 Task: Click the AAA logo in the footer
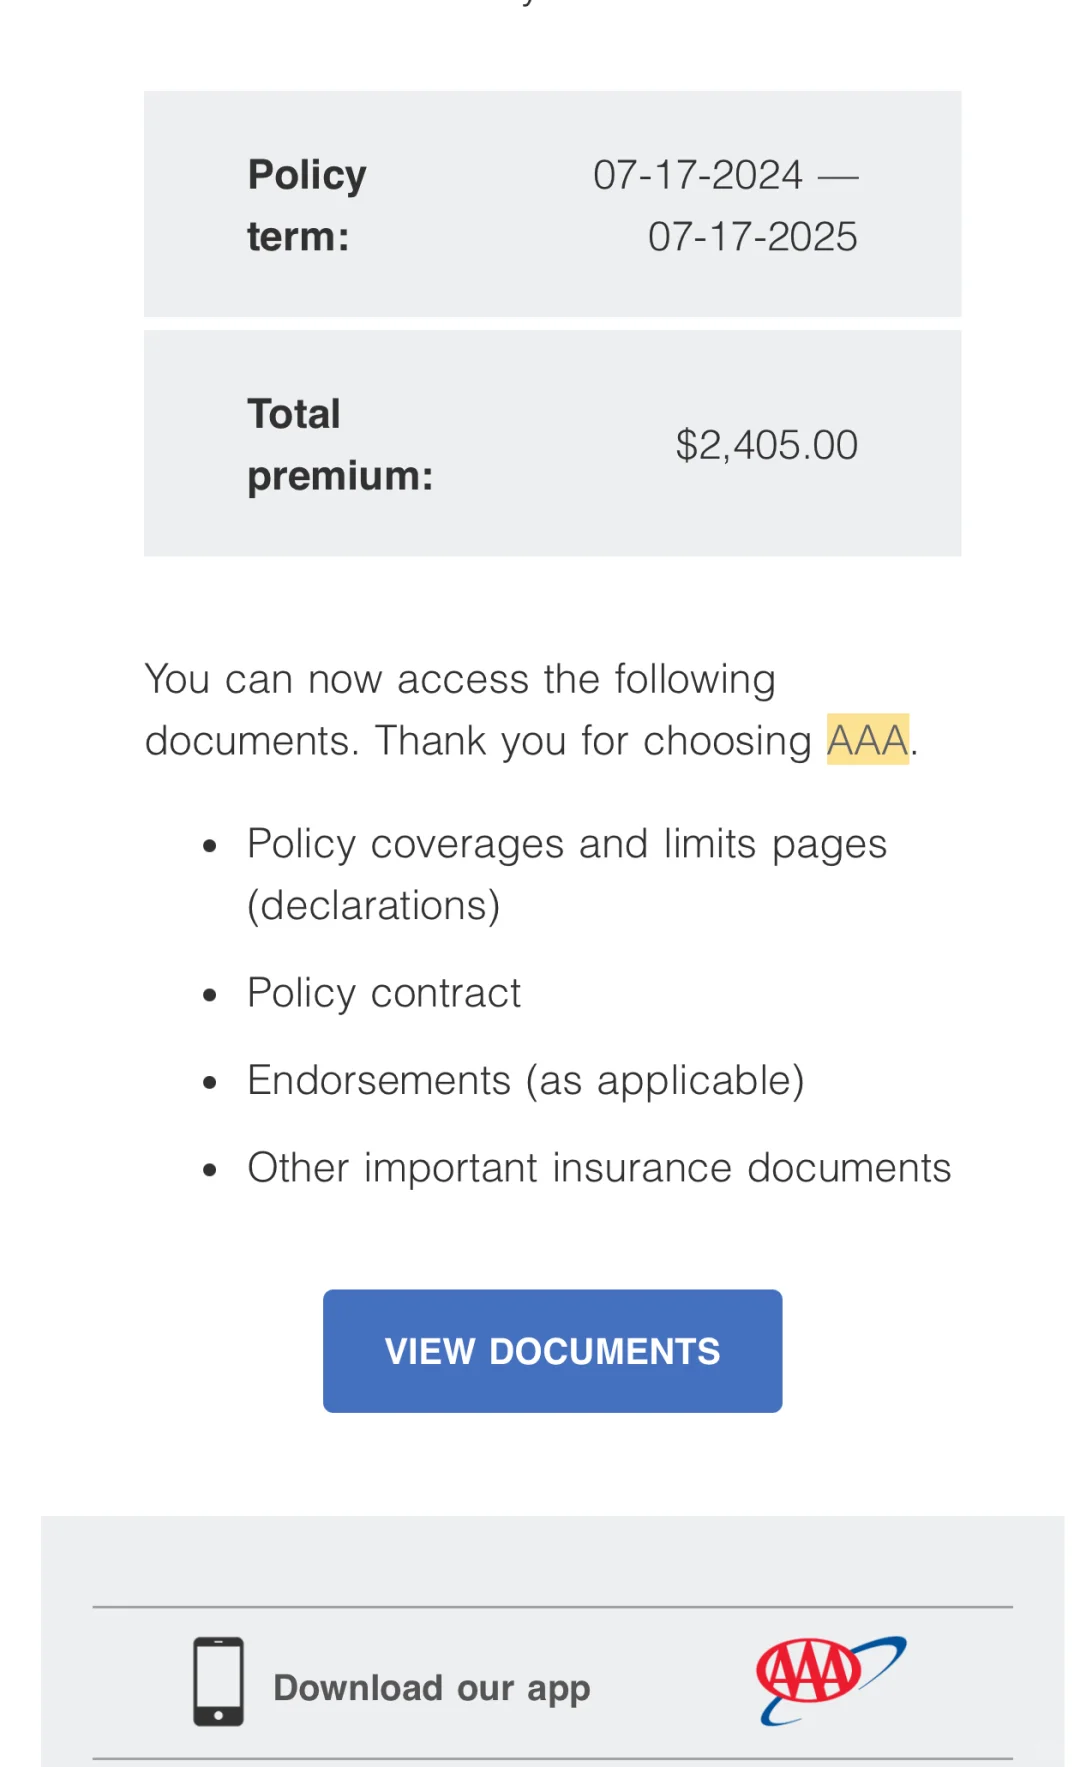[x=830, y=1679]
